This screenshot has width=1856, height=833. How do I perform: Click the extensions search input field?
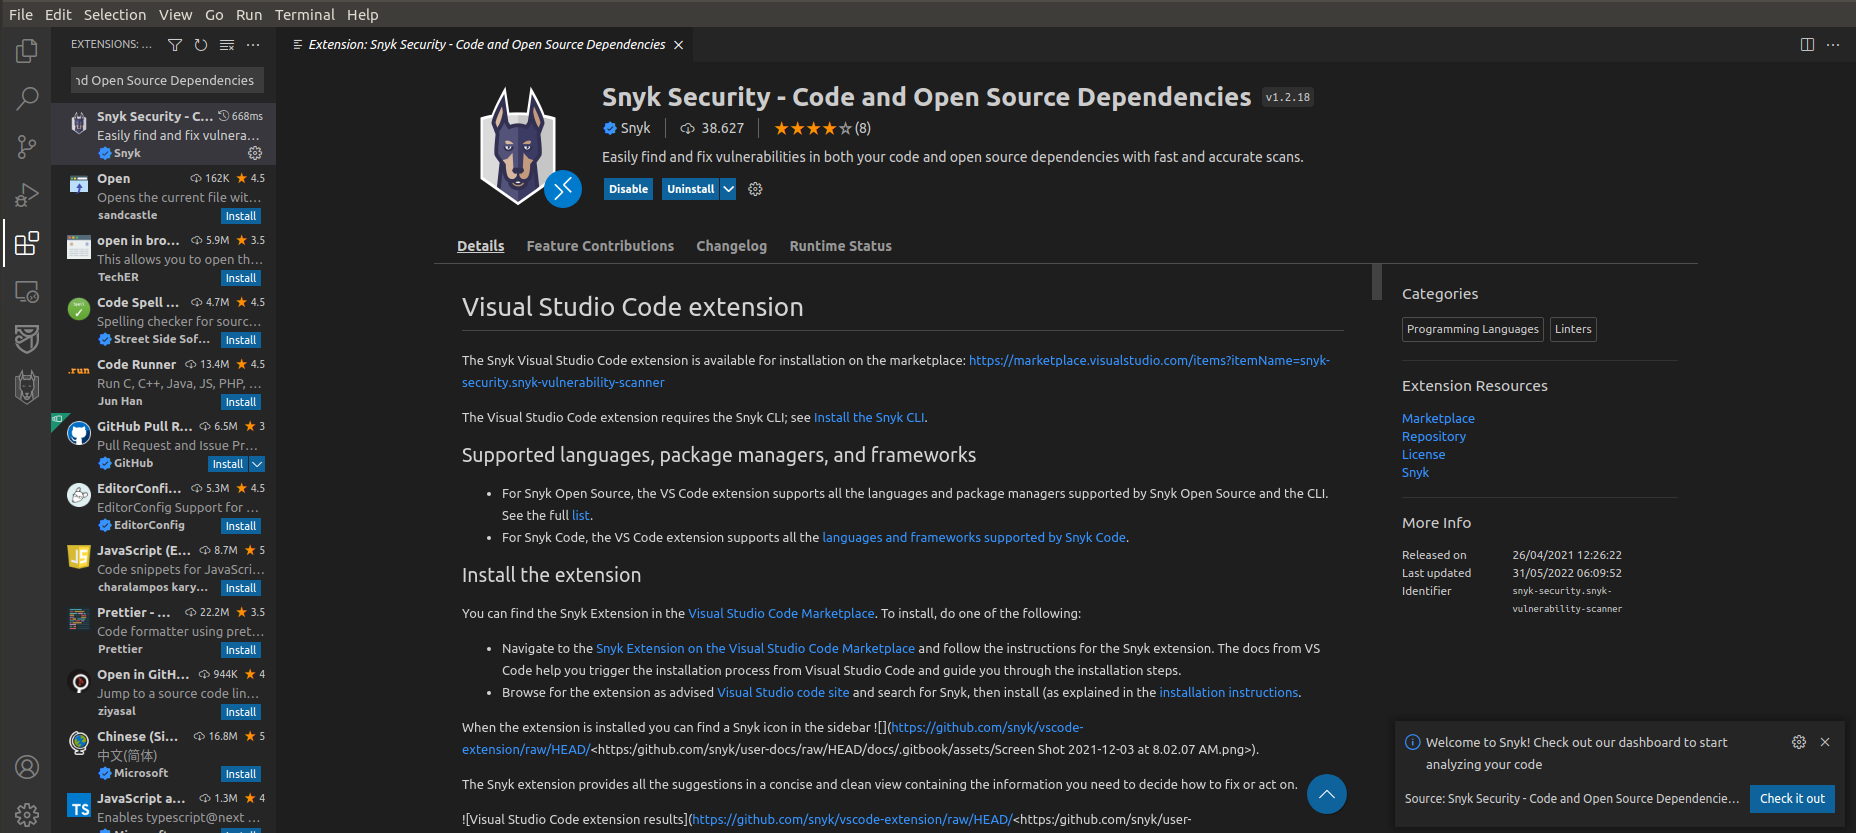point(166,80)
